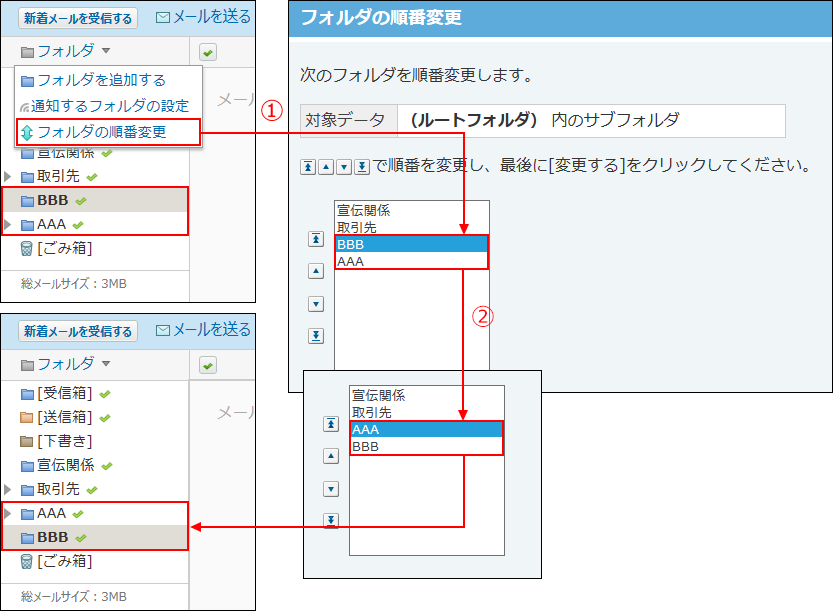Click green checkmark button in bottom panel header

208,365
